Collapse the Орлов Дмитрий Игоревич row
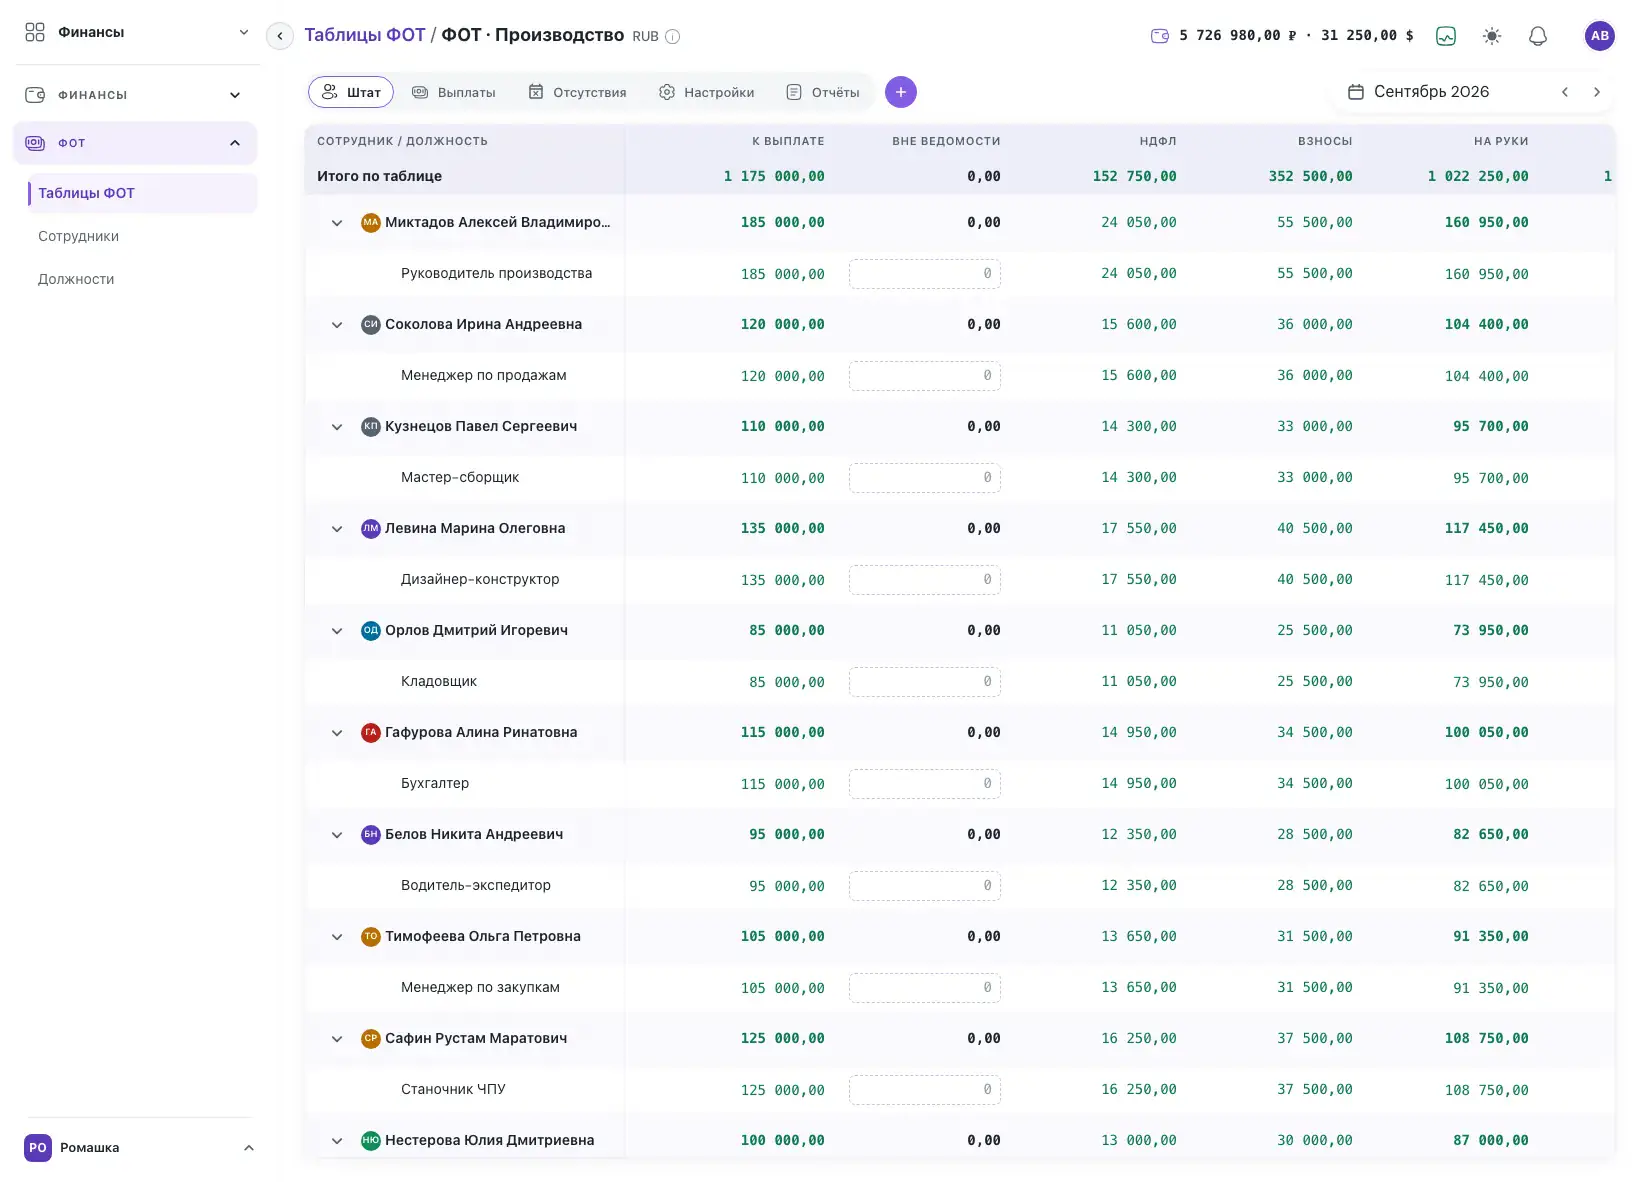The image size is (1640, 1182). (337, 631)
